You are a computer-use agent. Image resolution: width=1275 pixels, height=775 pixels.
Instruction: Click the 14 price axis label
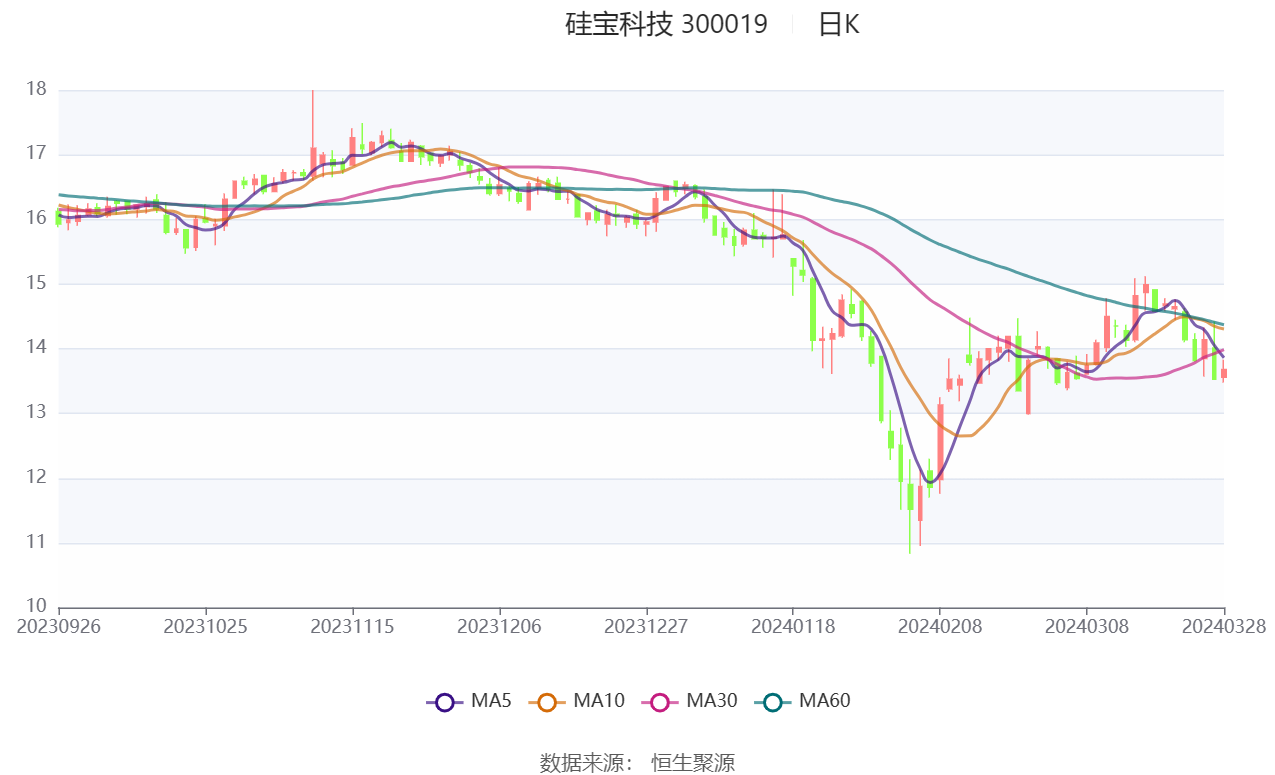click(37, 348)
